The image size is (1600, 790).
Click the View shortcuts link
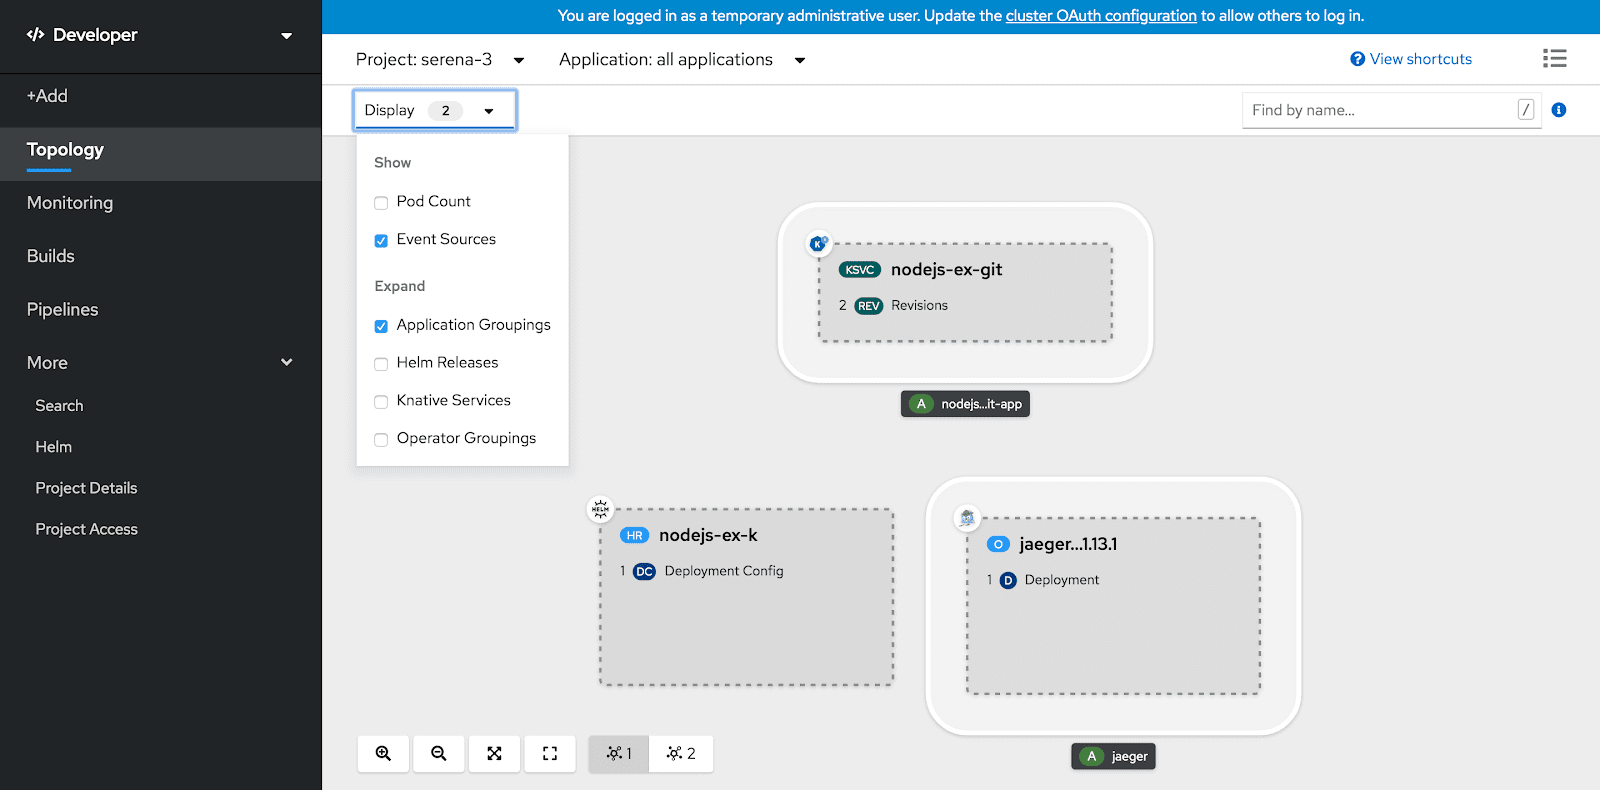click(x=1420, y=59)
